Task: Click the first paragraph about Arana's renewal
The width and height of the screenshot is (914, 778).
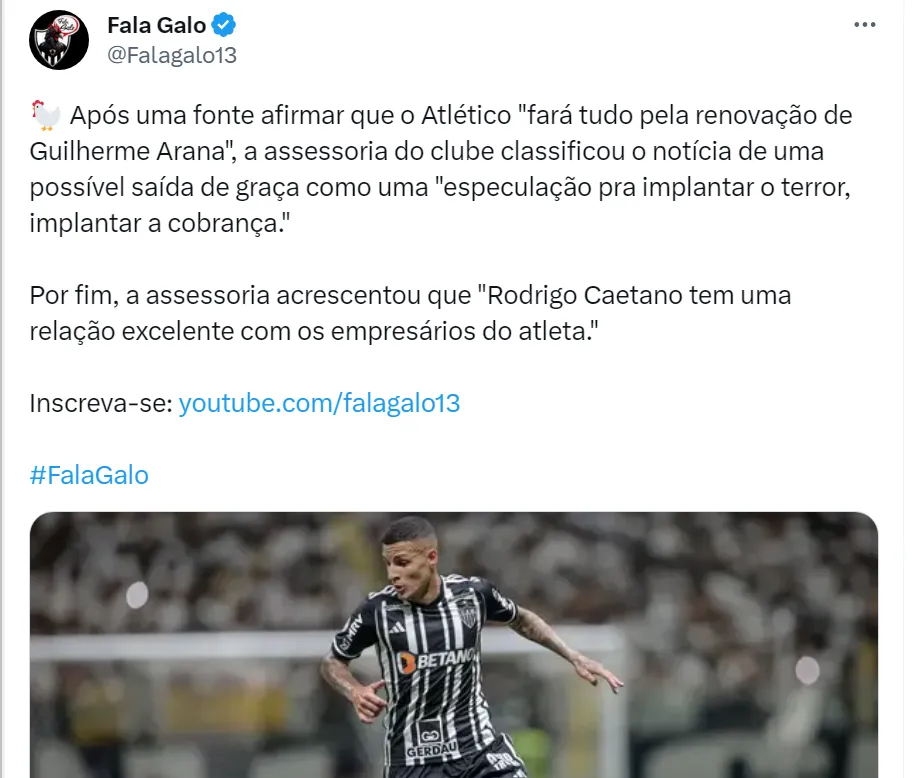Action: (441, 169)
